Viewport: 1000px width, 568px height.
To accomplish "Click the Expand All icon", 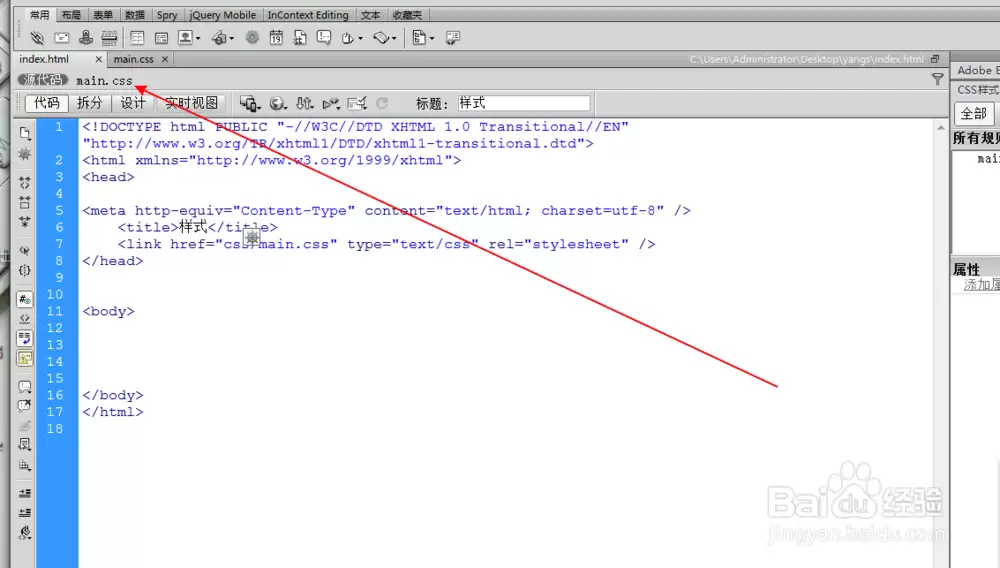I will click(x=25, y=222).
